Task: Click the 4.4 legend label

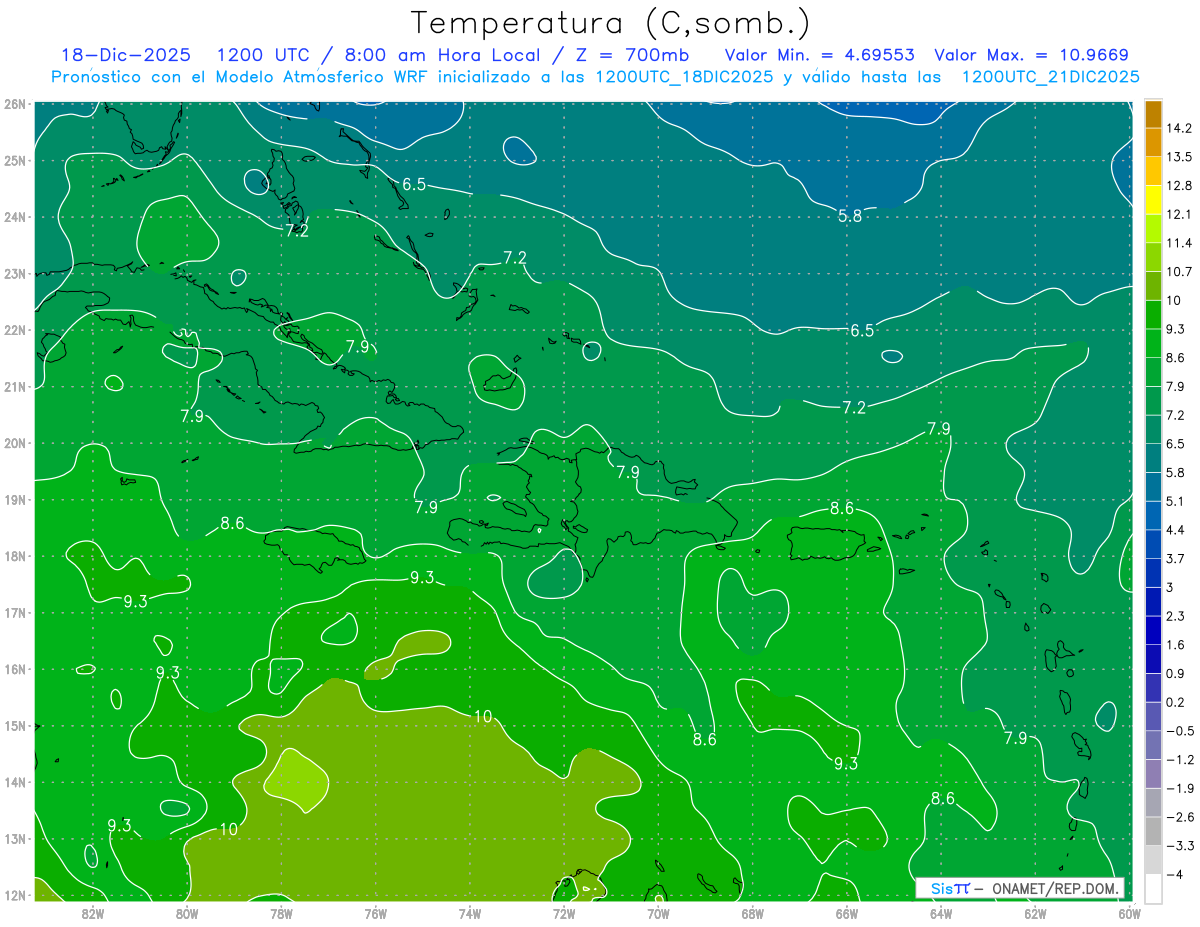Action: tap(1176, 530)
